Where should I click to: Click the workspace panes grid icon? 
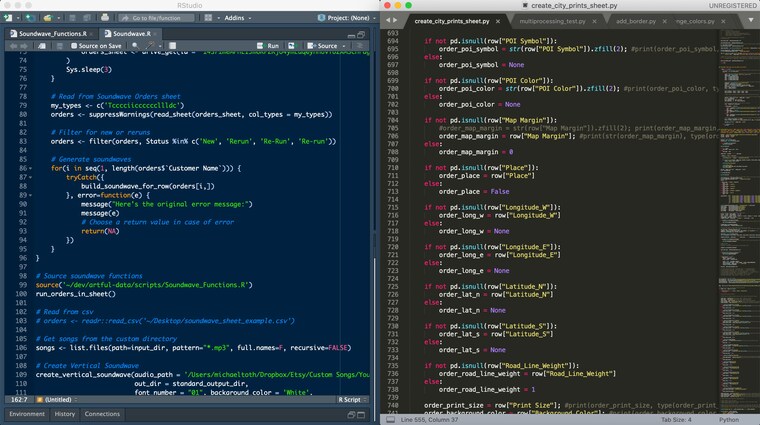tap(208, 17)
